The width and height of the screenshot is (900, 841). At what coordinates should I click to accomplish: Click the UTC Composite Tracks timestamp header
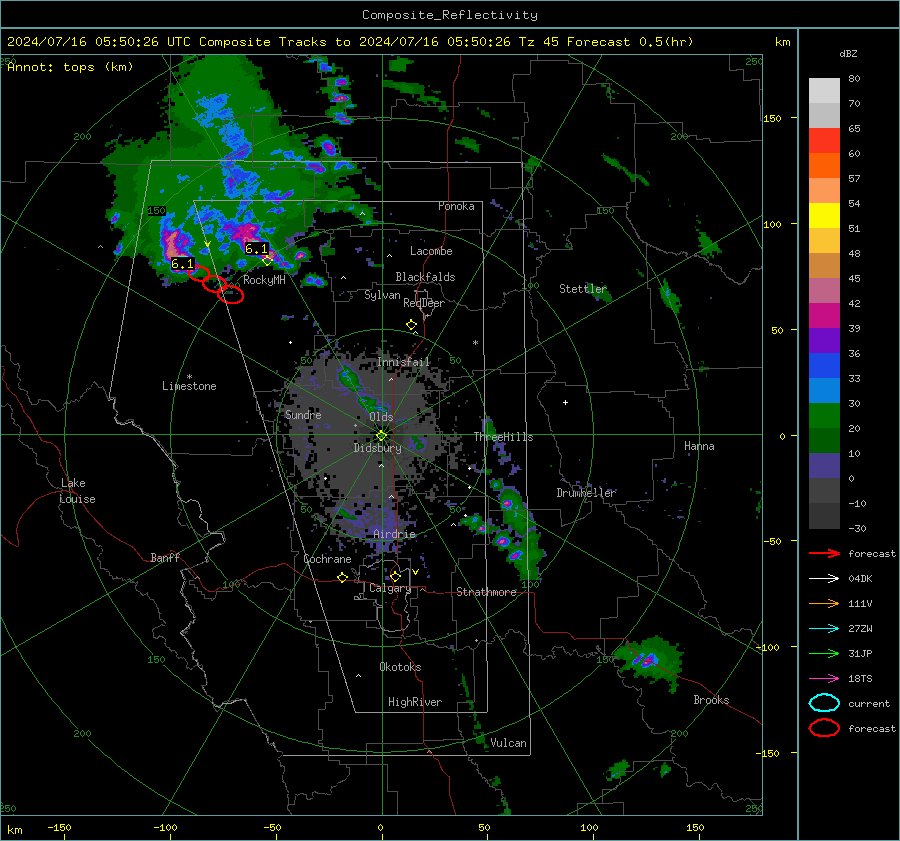click(350, 42)
